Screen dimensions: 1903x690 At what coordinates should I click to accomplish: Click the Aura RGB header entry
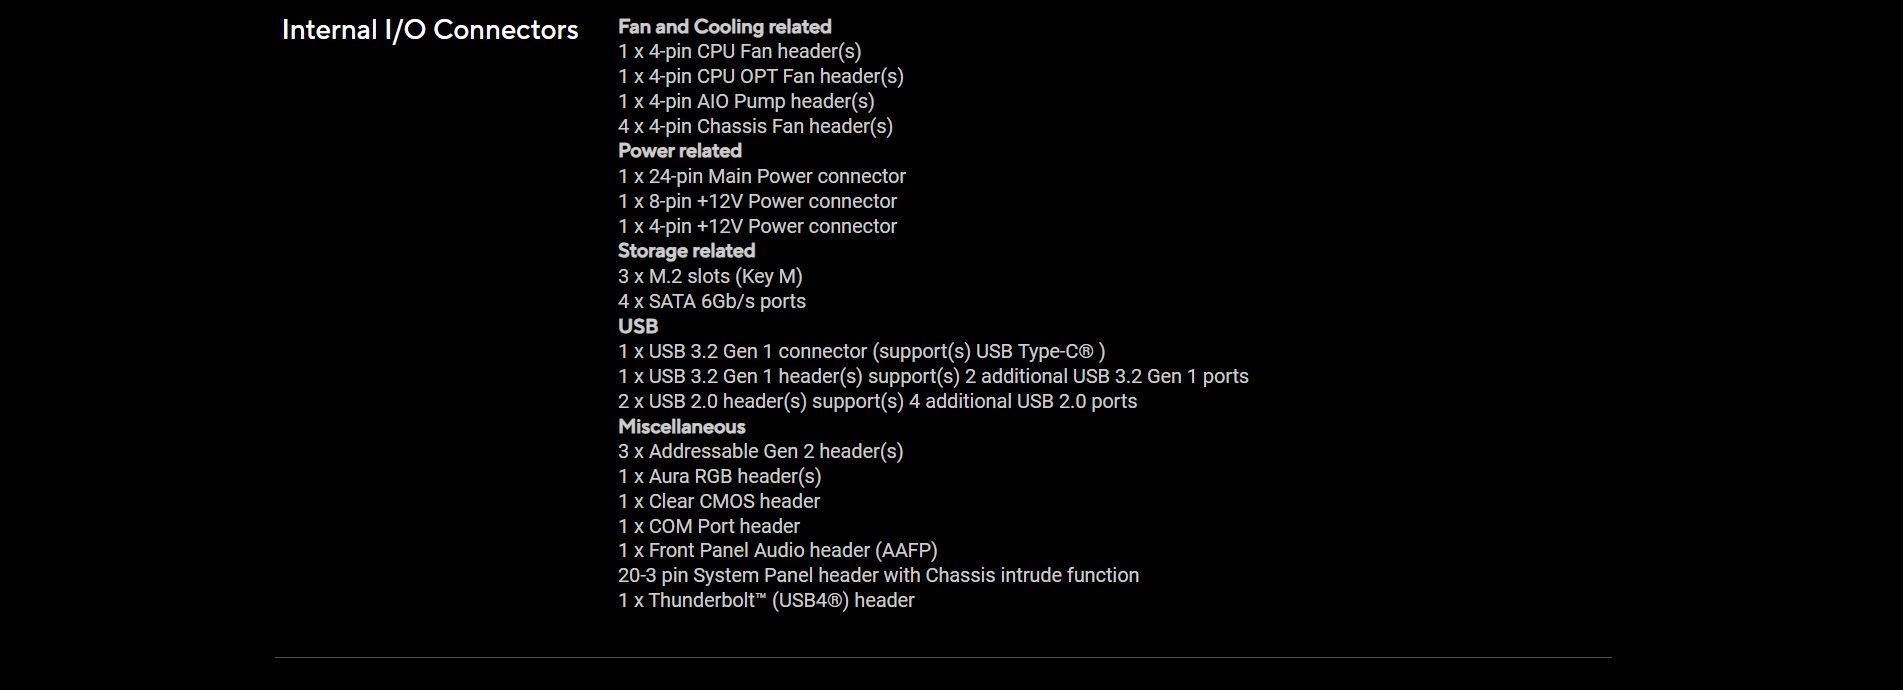click(720, 477)
